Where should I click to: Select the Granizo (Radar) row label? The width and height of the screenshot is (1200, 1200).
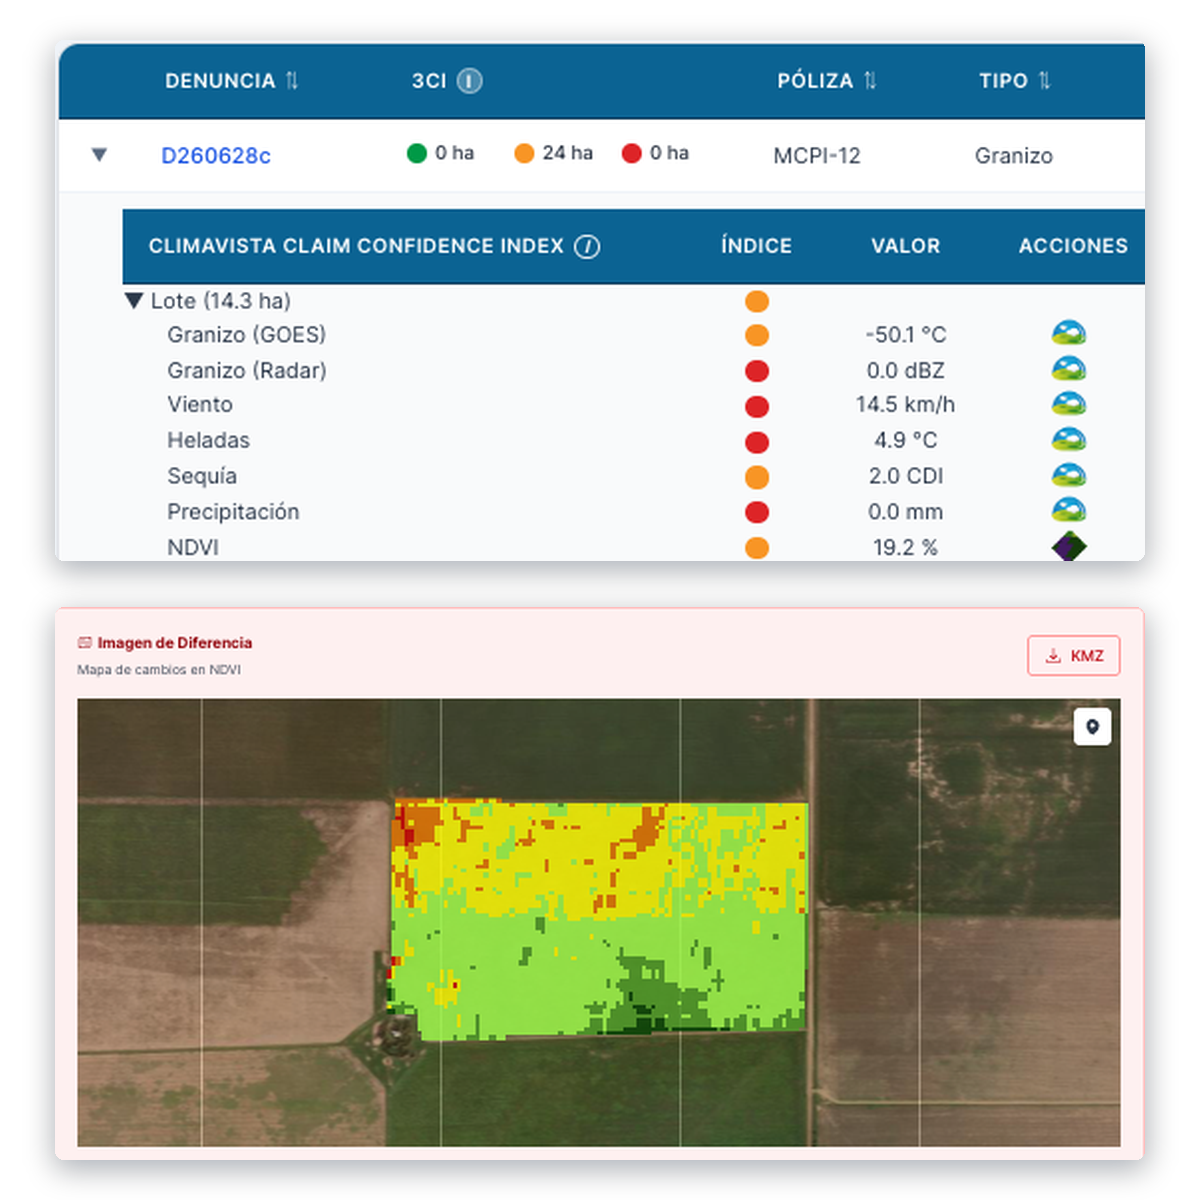pos(247,371)
